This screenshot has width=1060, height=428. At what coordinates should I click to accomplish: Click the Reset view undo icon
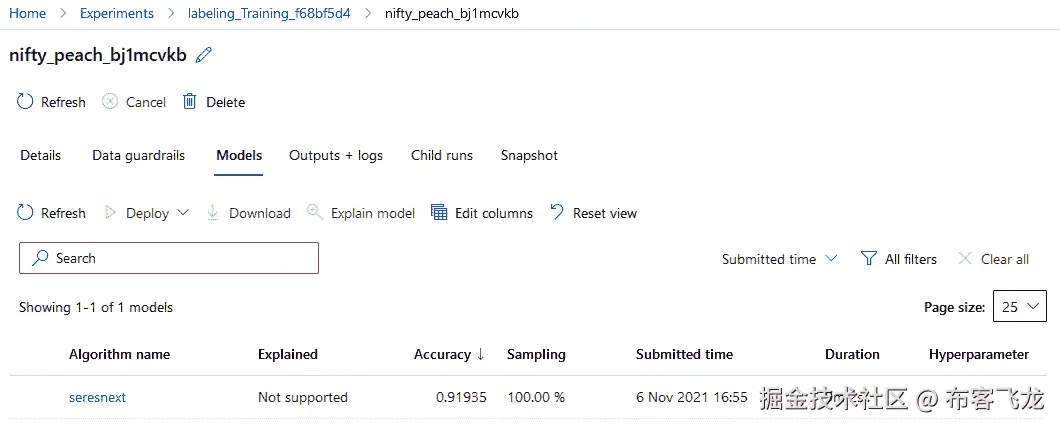point(556,213)
